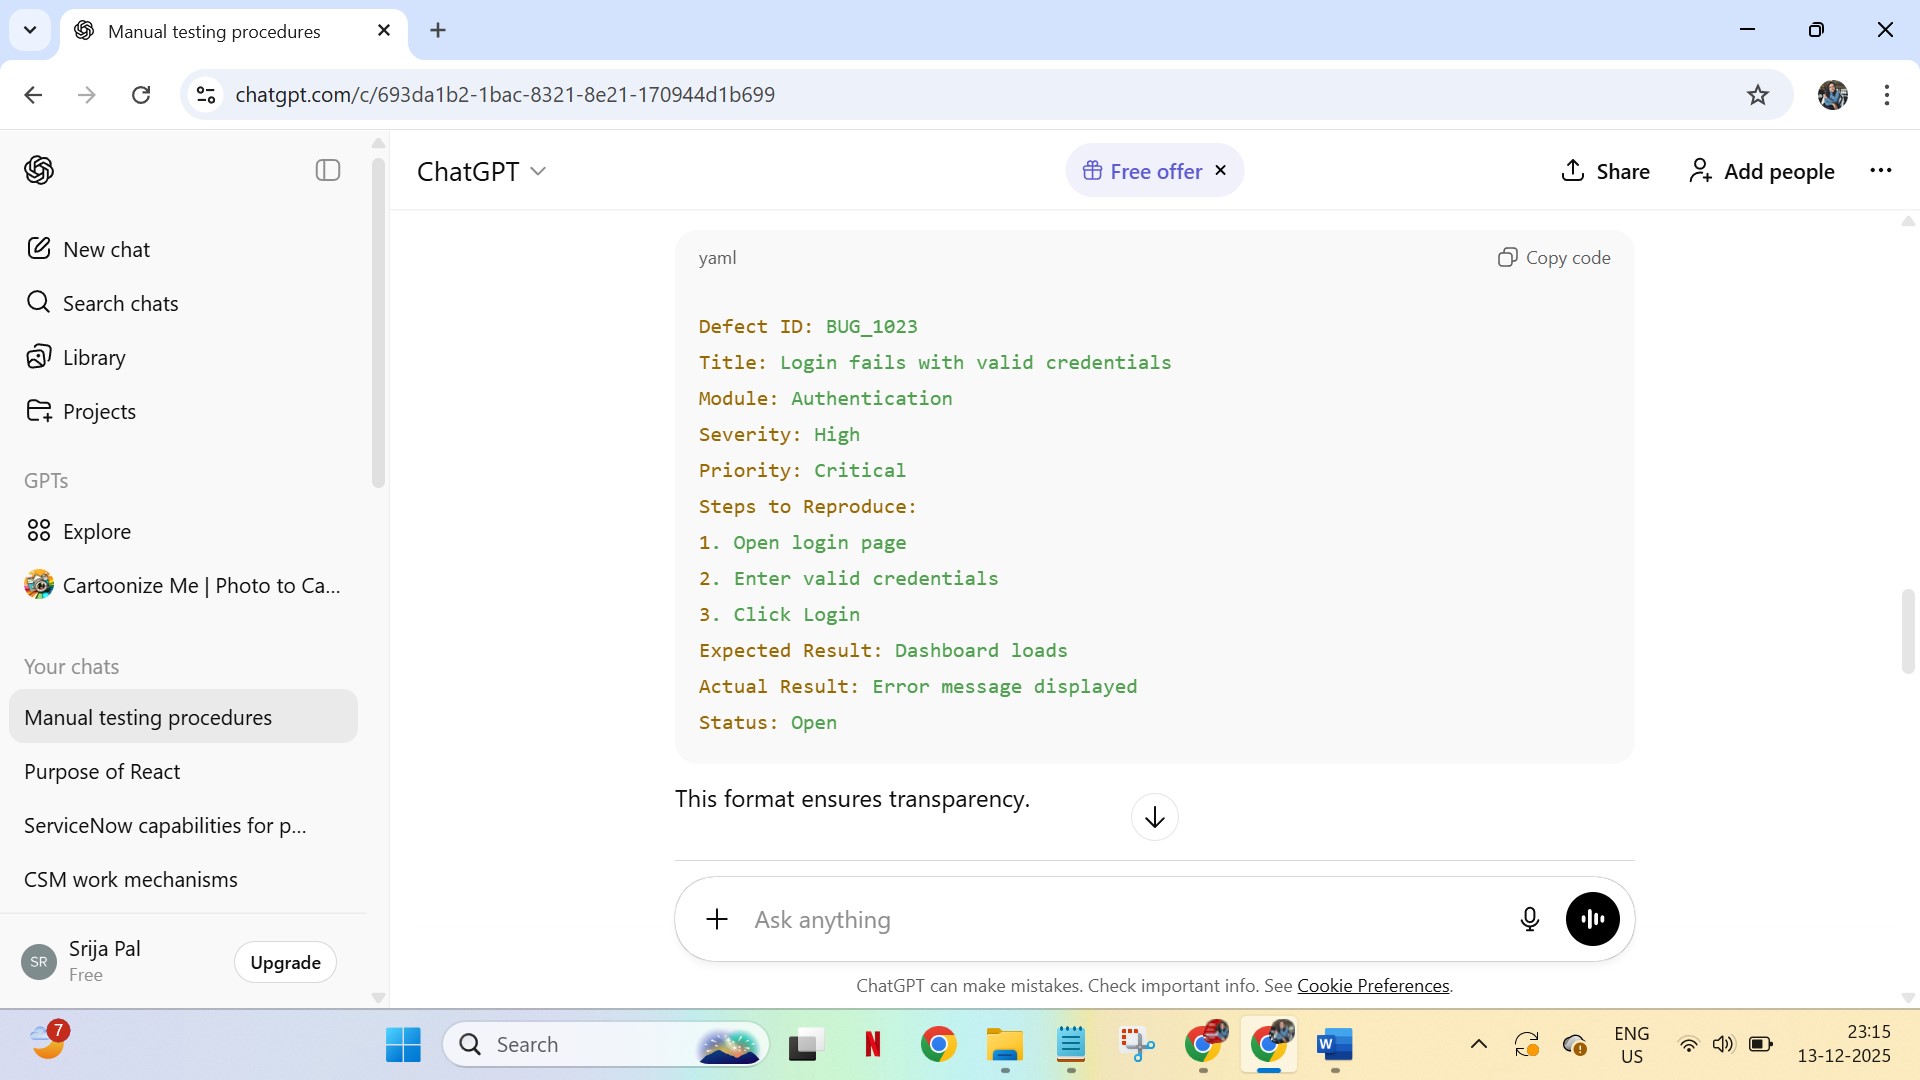Open the Purpose of React chat
This screenshot has width=1920, height=1080.
[102, 771]
